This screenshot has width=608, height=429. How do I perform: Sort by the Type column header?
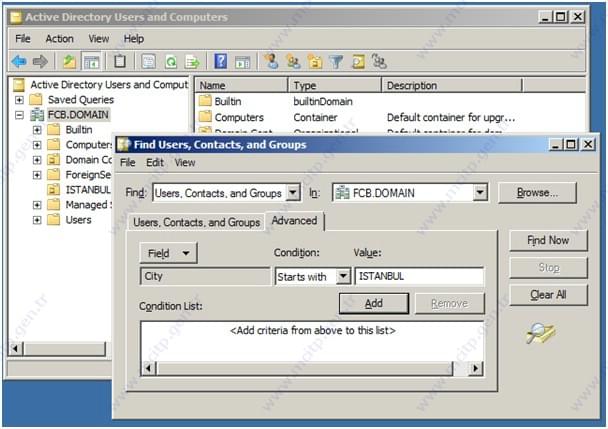[335, 85]
